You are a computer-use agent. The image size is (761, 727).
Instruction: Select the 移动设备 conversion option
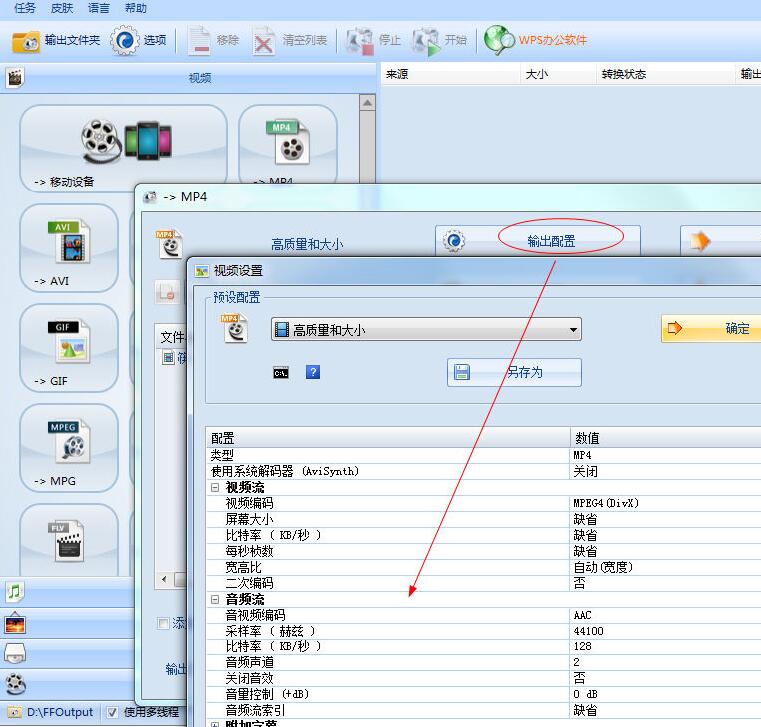pyautogui.click(x=123, y=149)
